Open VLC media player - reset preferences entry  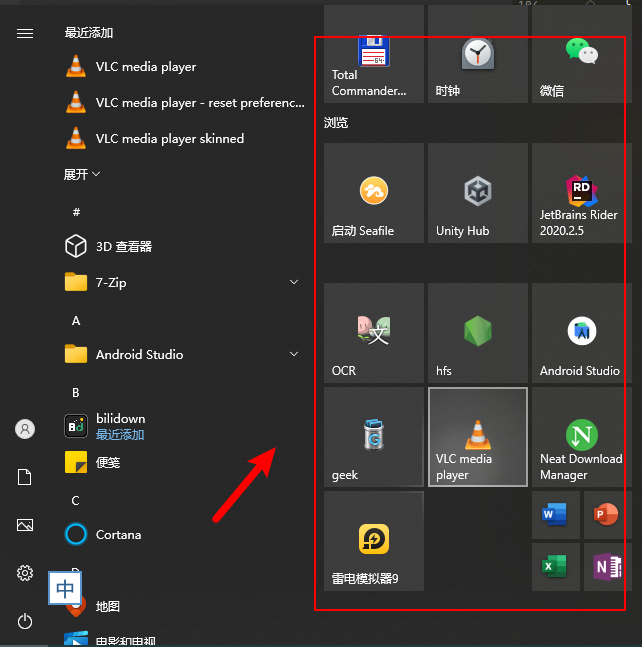(185, 102)
